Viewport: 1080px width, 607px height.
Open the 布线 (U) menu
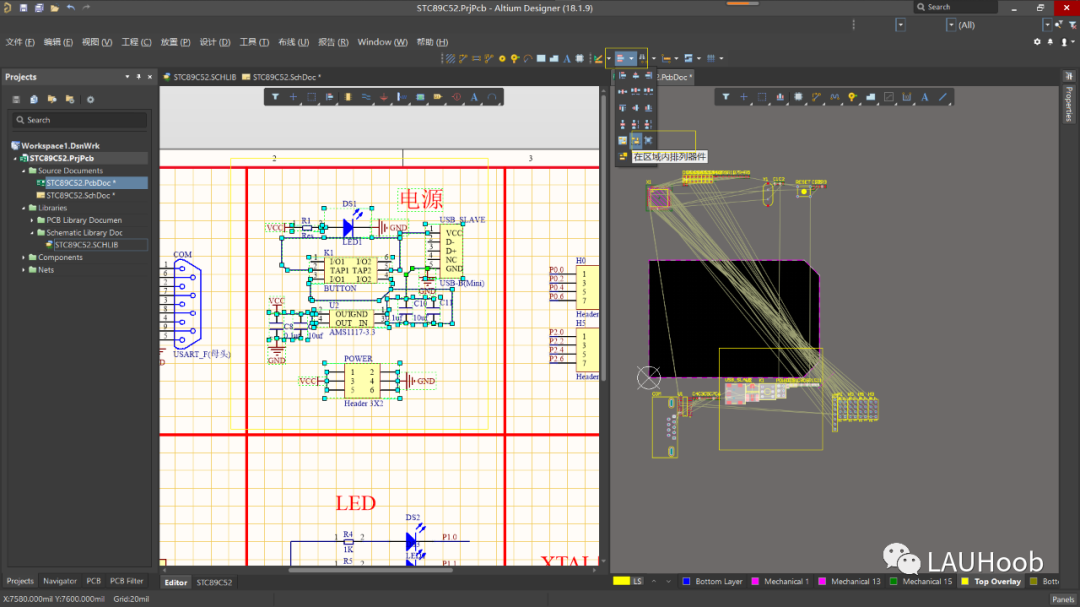pos(293,42)
